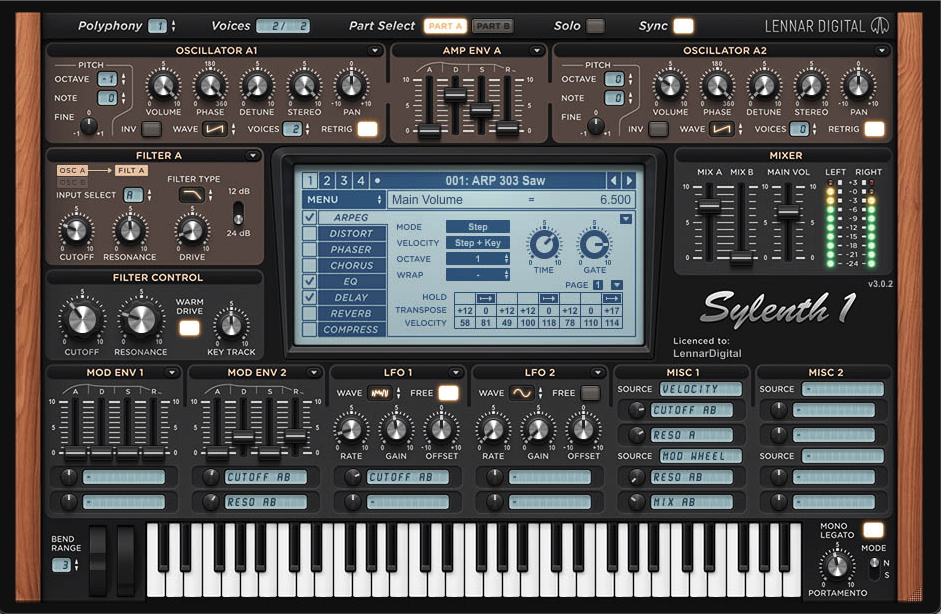Open the MENU dropdown on the LCD screen

pos(341,198)
